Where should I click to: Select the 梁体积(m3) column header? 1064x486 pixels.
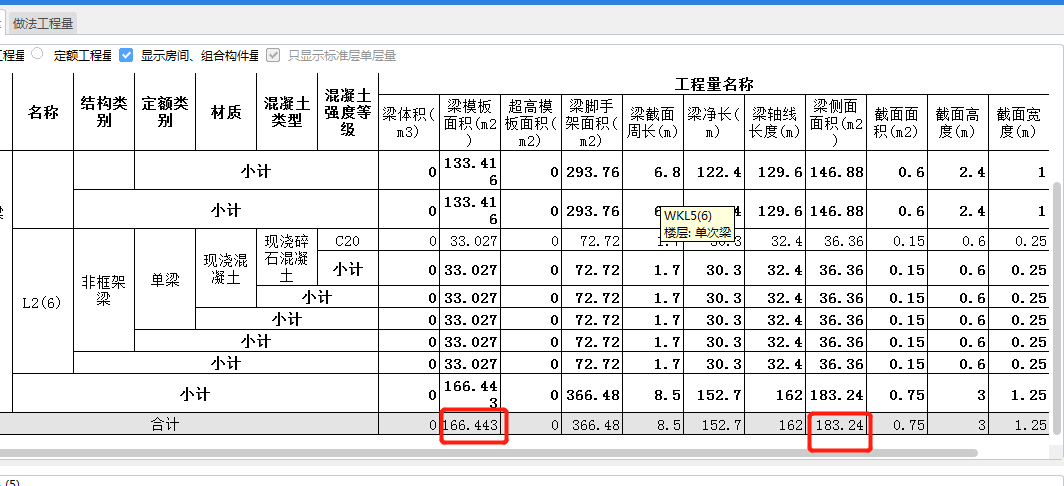tap(409, 123)
